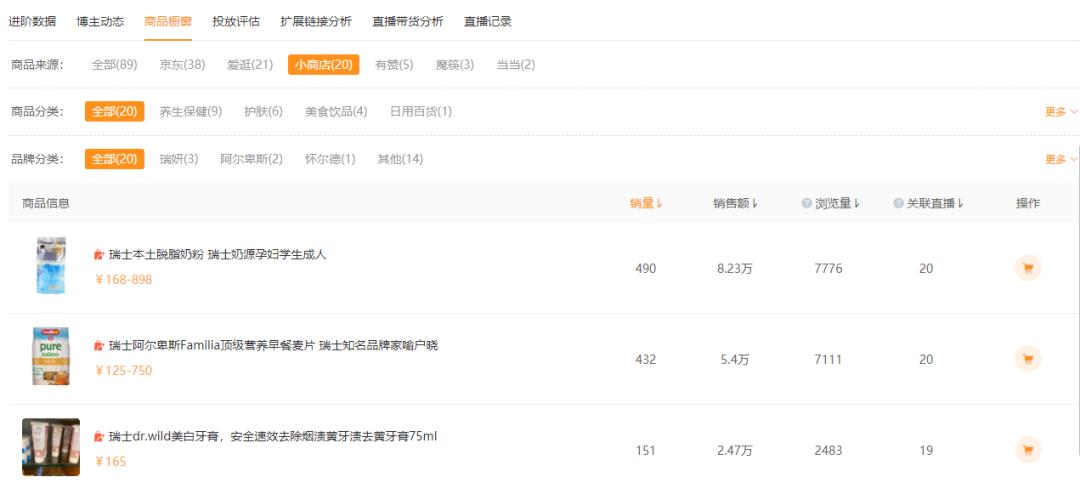Image resolution: width=1080 pixels, height=494 pixels.
Task: Open the 扩展链接分析 tab
Action: tap(316, 21)
